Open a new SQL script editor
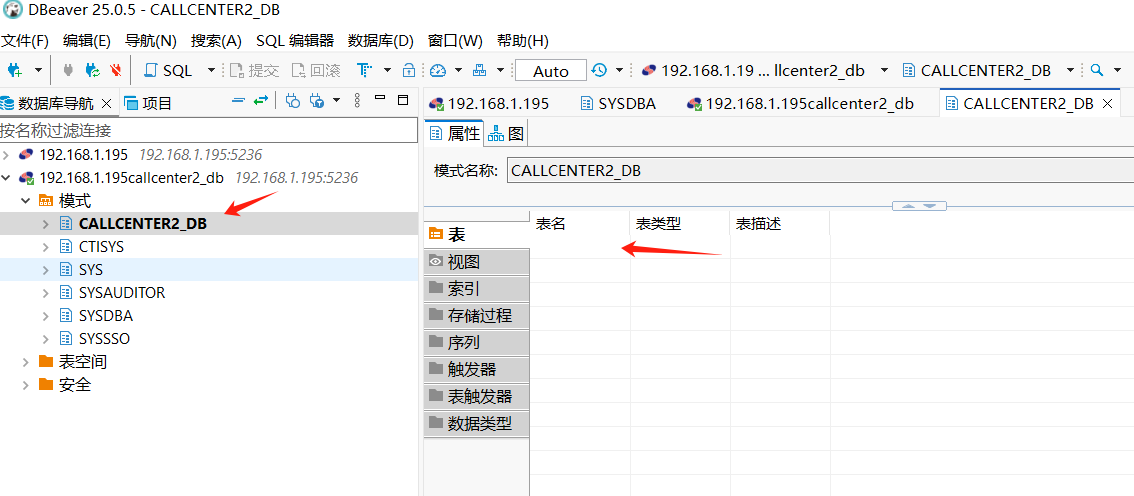The image size is (1134, 496). click(x=169, y=70)
